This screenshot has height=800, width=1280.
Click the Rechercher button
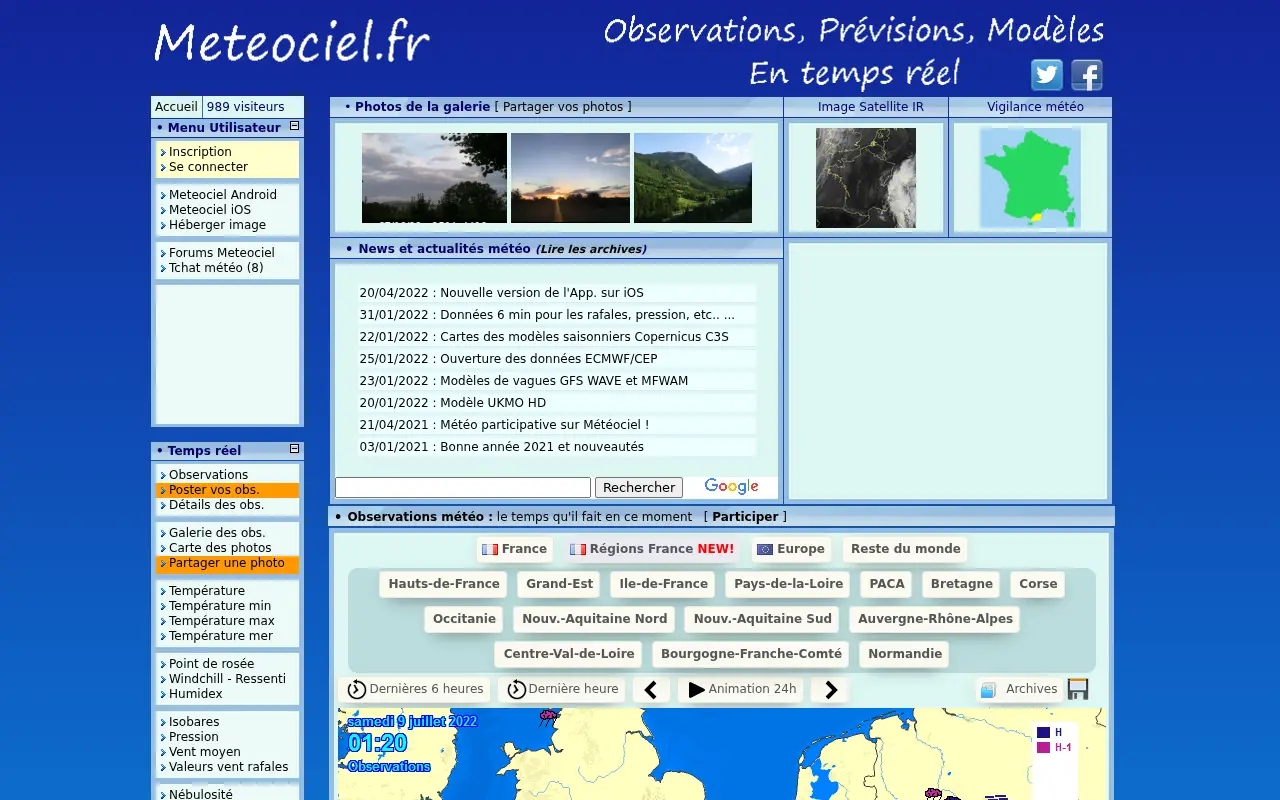[x=639, y=487]
